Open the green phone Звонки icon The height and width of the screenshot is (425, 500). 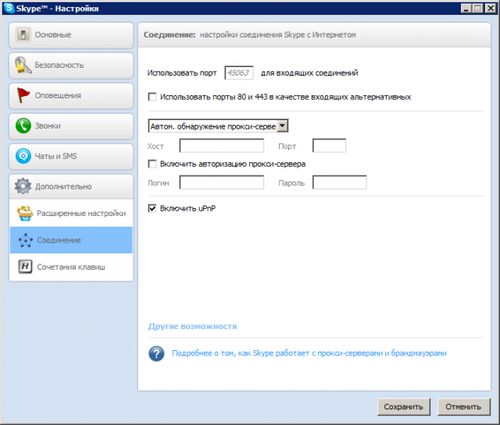[23, 126]
